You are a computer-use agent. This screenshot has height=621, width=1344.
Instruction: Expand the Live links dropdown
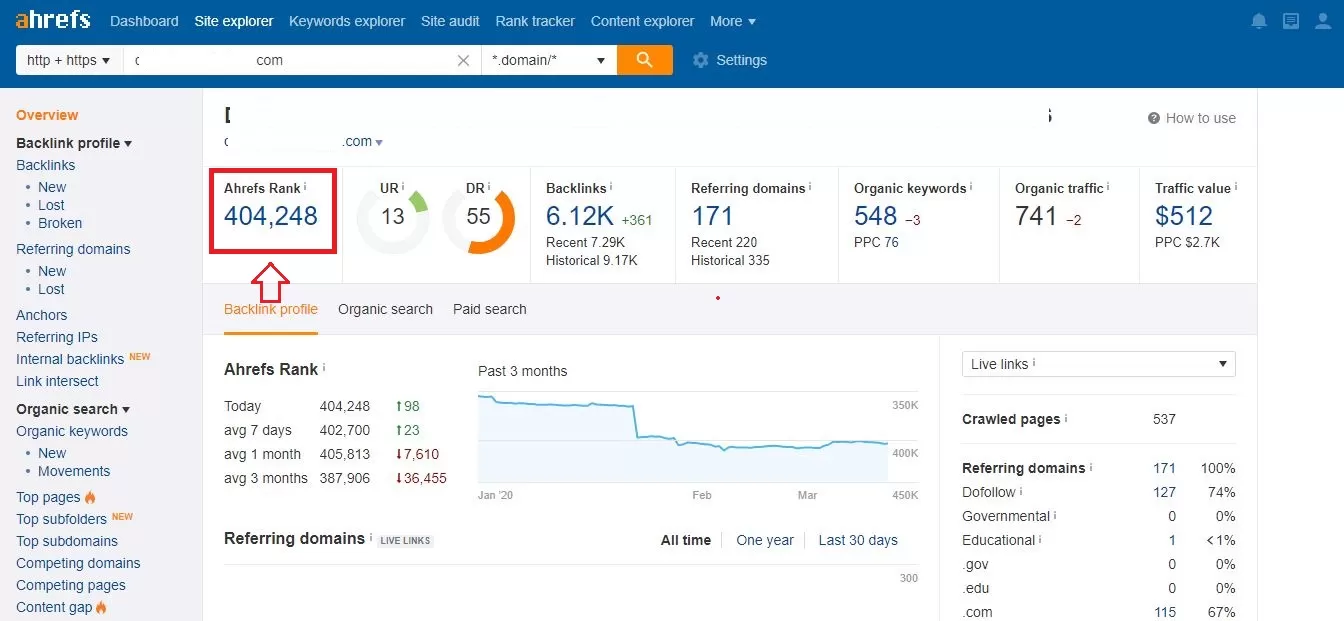1099,364
